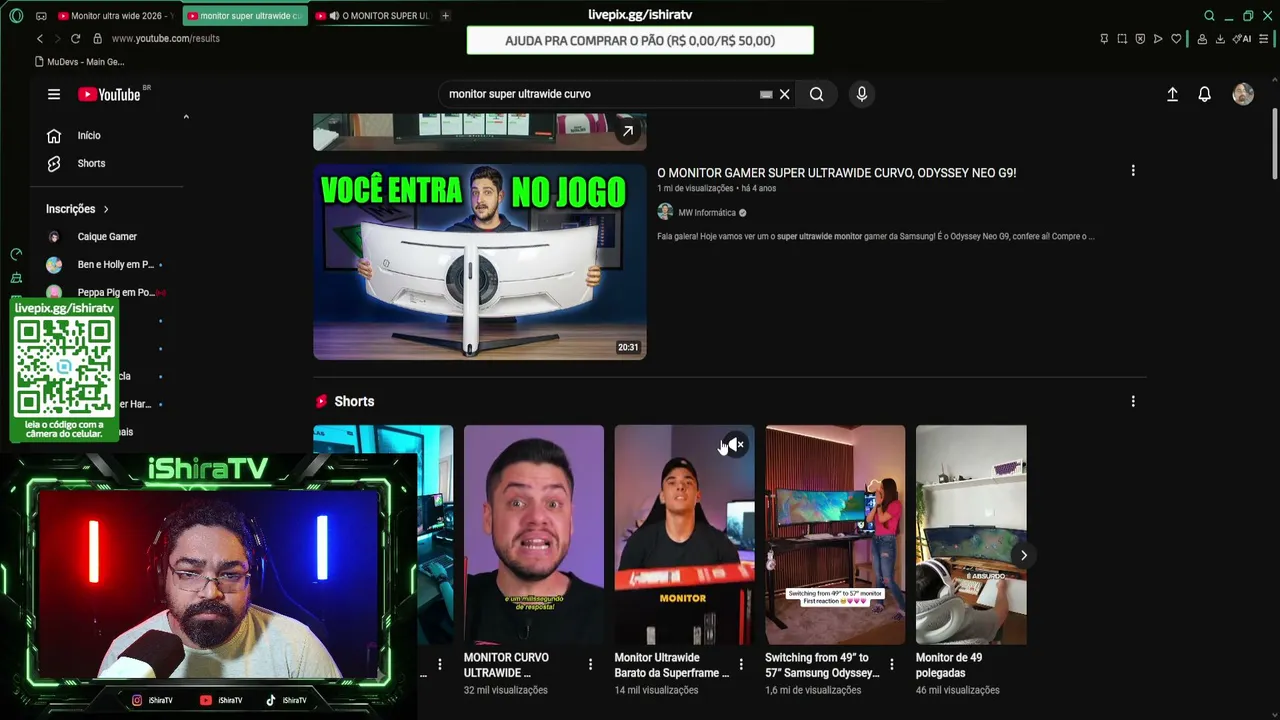Click the "32 mil visualizações" text
This screenshot has width=1280, height=720.
coord(505,690)
